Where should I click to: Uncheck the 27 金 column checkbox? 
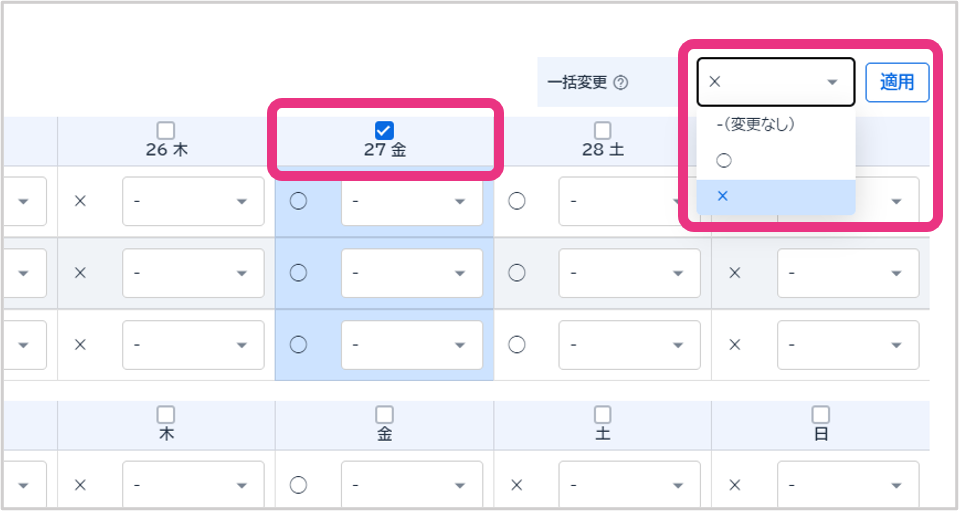(384, 130)
